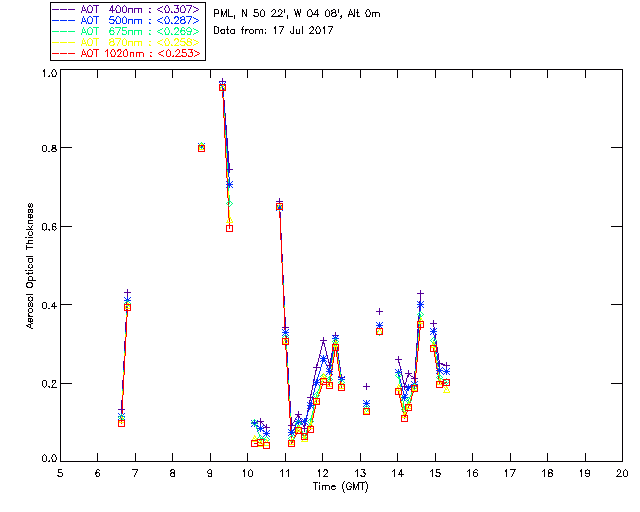Click the isolated data marker just after hour 13

pos(367,386)
